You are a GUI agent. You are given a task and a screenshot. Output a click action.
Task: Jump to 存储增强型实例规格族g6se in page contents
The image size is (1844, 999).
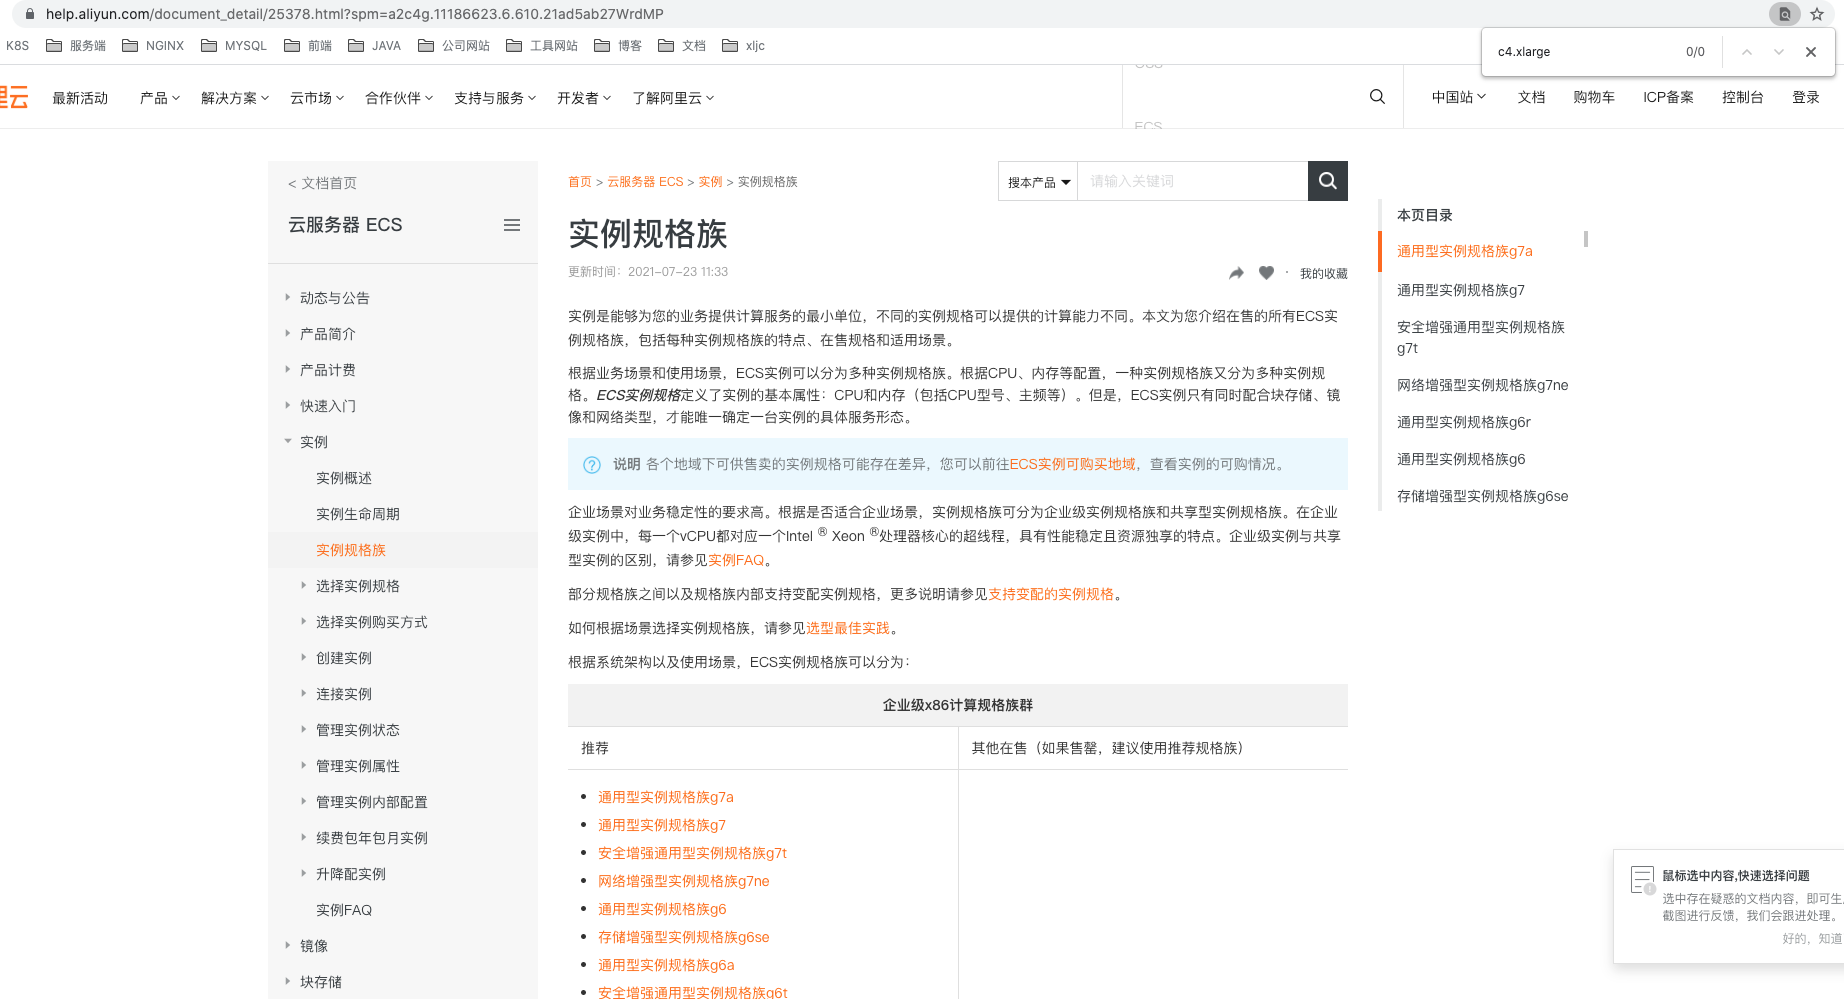click(x=1483, y=496)
